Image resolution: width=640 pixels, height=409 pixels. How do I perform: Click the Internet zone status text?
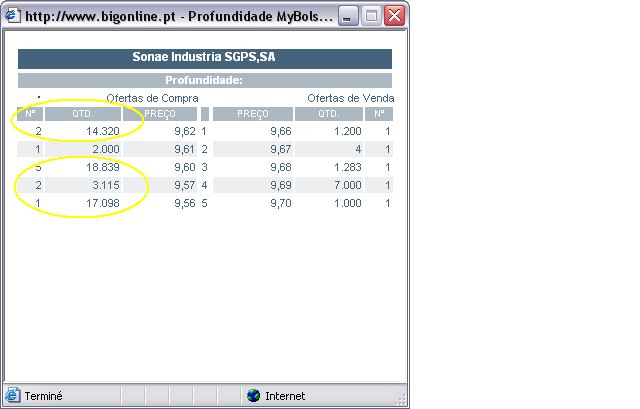(285, 396)
